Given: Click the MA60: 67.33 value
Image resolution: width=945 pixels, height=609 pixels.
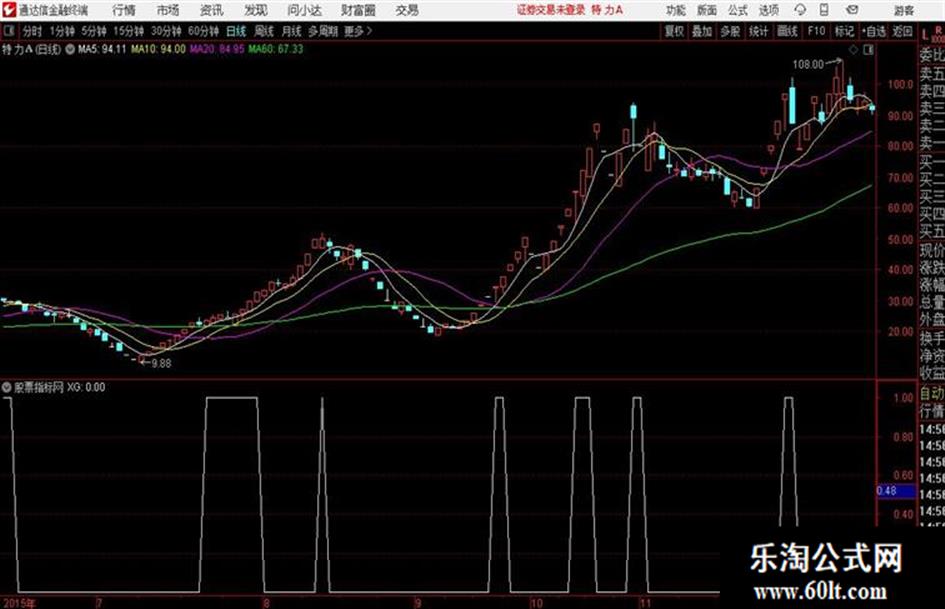Looking at the screenshot, I should click(276, 49).
